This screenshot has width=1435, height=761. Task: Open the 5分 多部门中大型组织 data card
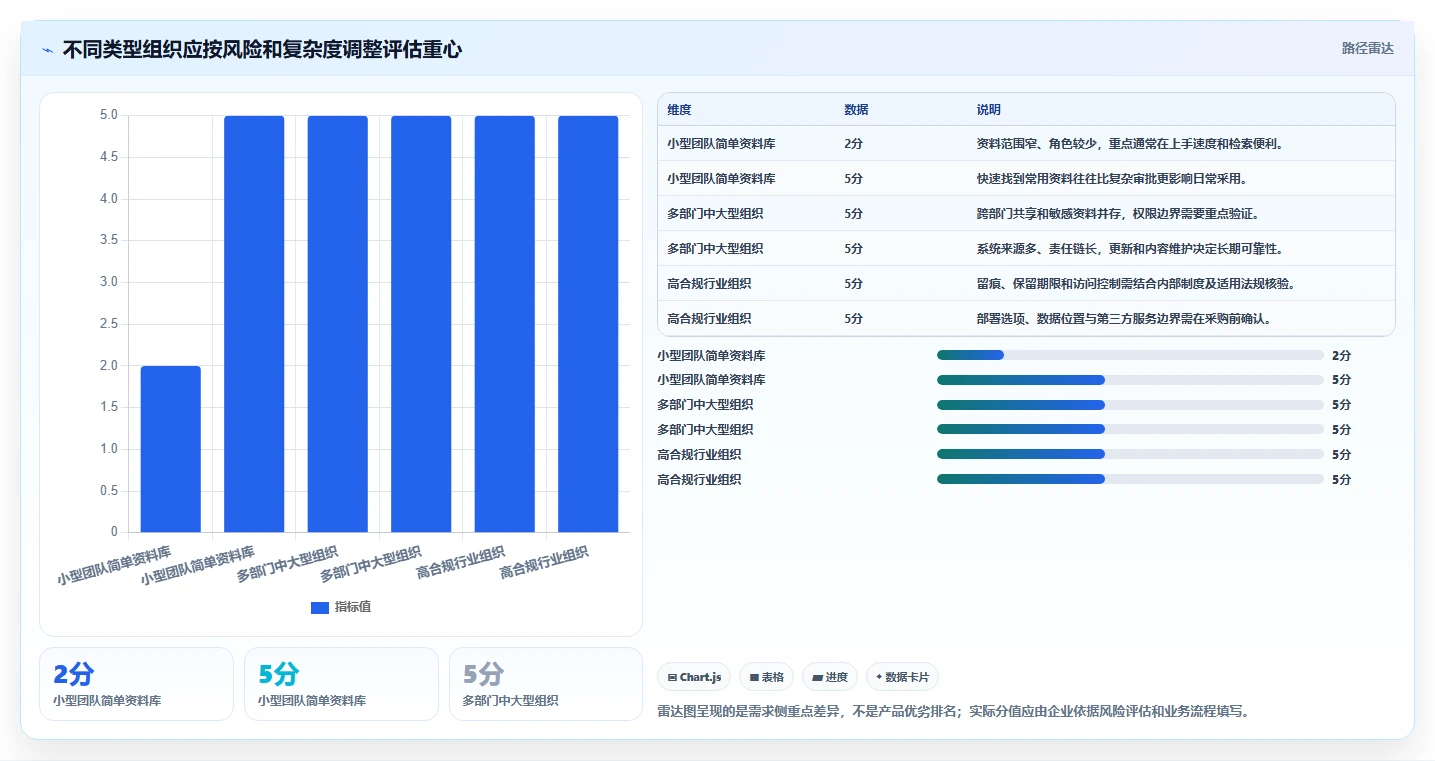tap(546, 684)
